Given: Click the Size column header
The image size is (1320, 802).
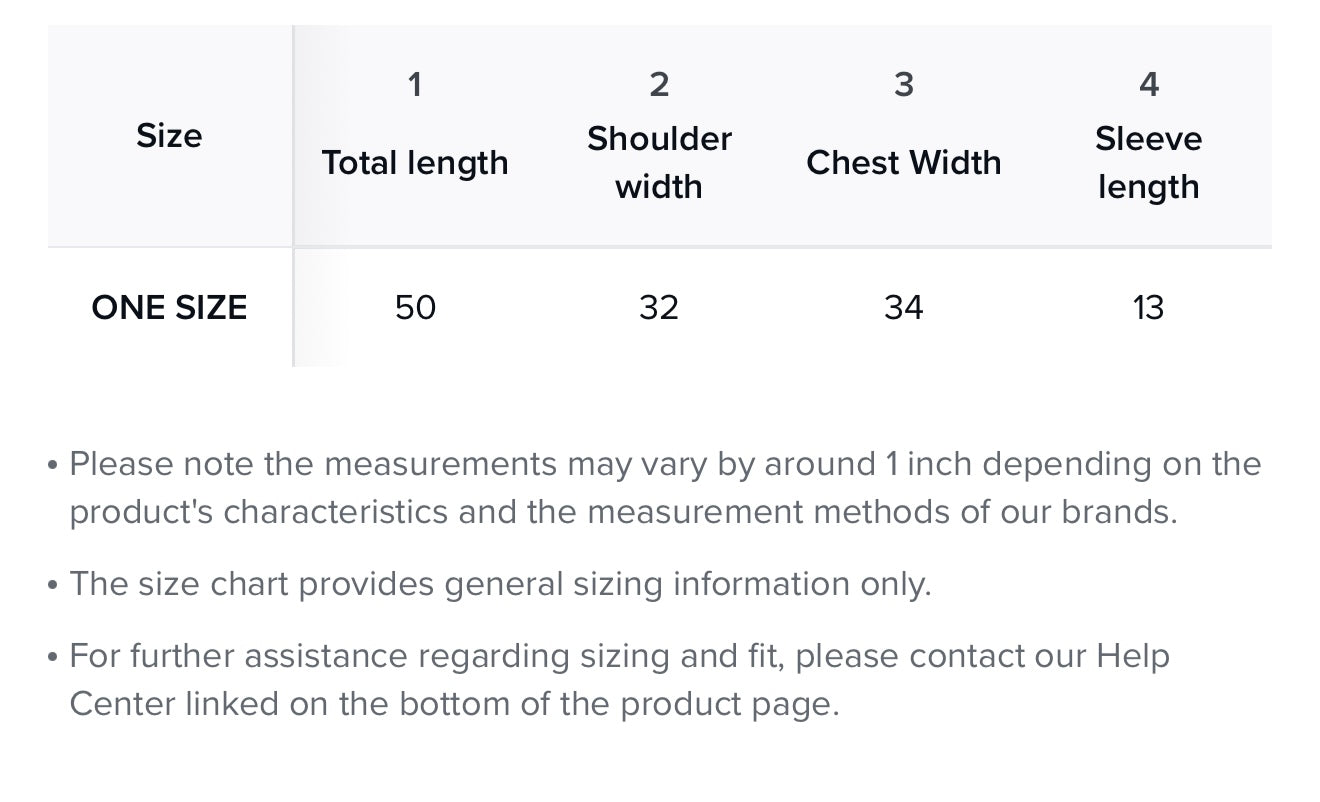Looking at the screenshot, I should pos(169,136).
